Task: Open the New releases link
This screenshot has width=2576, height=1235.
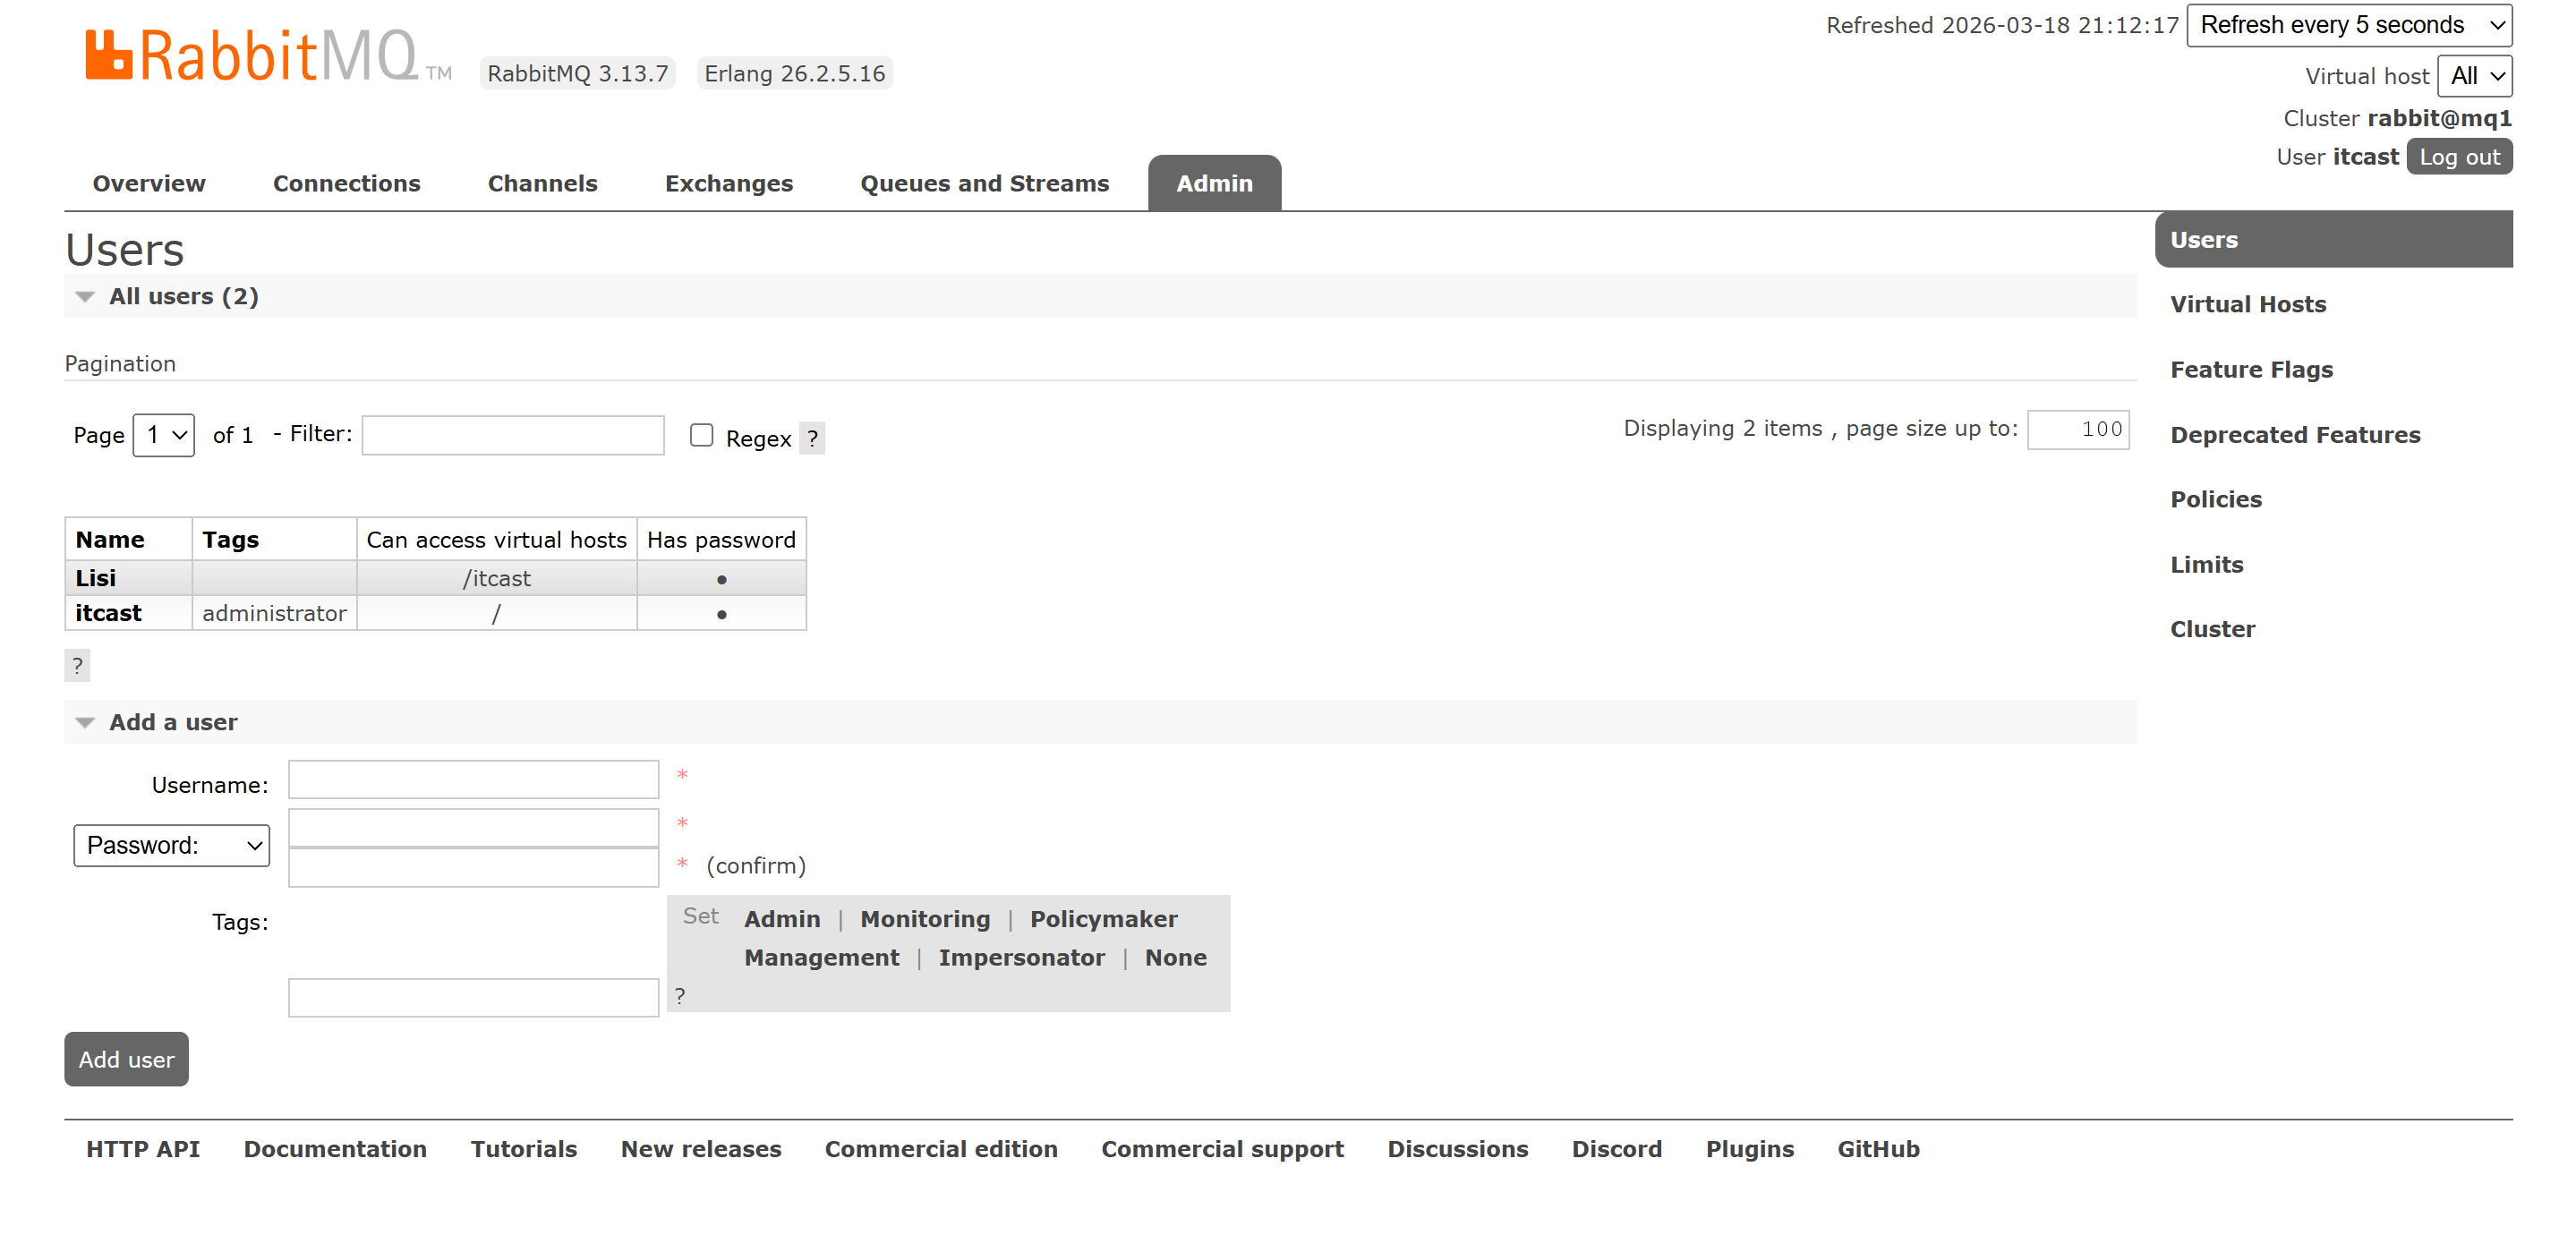Action: point(701,1149)
